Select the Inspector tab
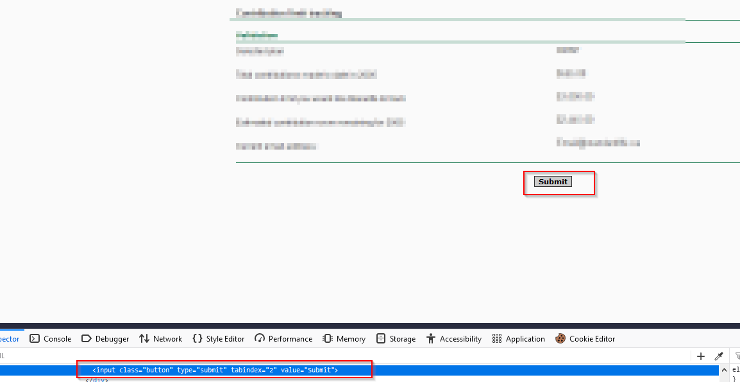The height and width of the screenshot is (382, 740). click(x=10, y=339)
